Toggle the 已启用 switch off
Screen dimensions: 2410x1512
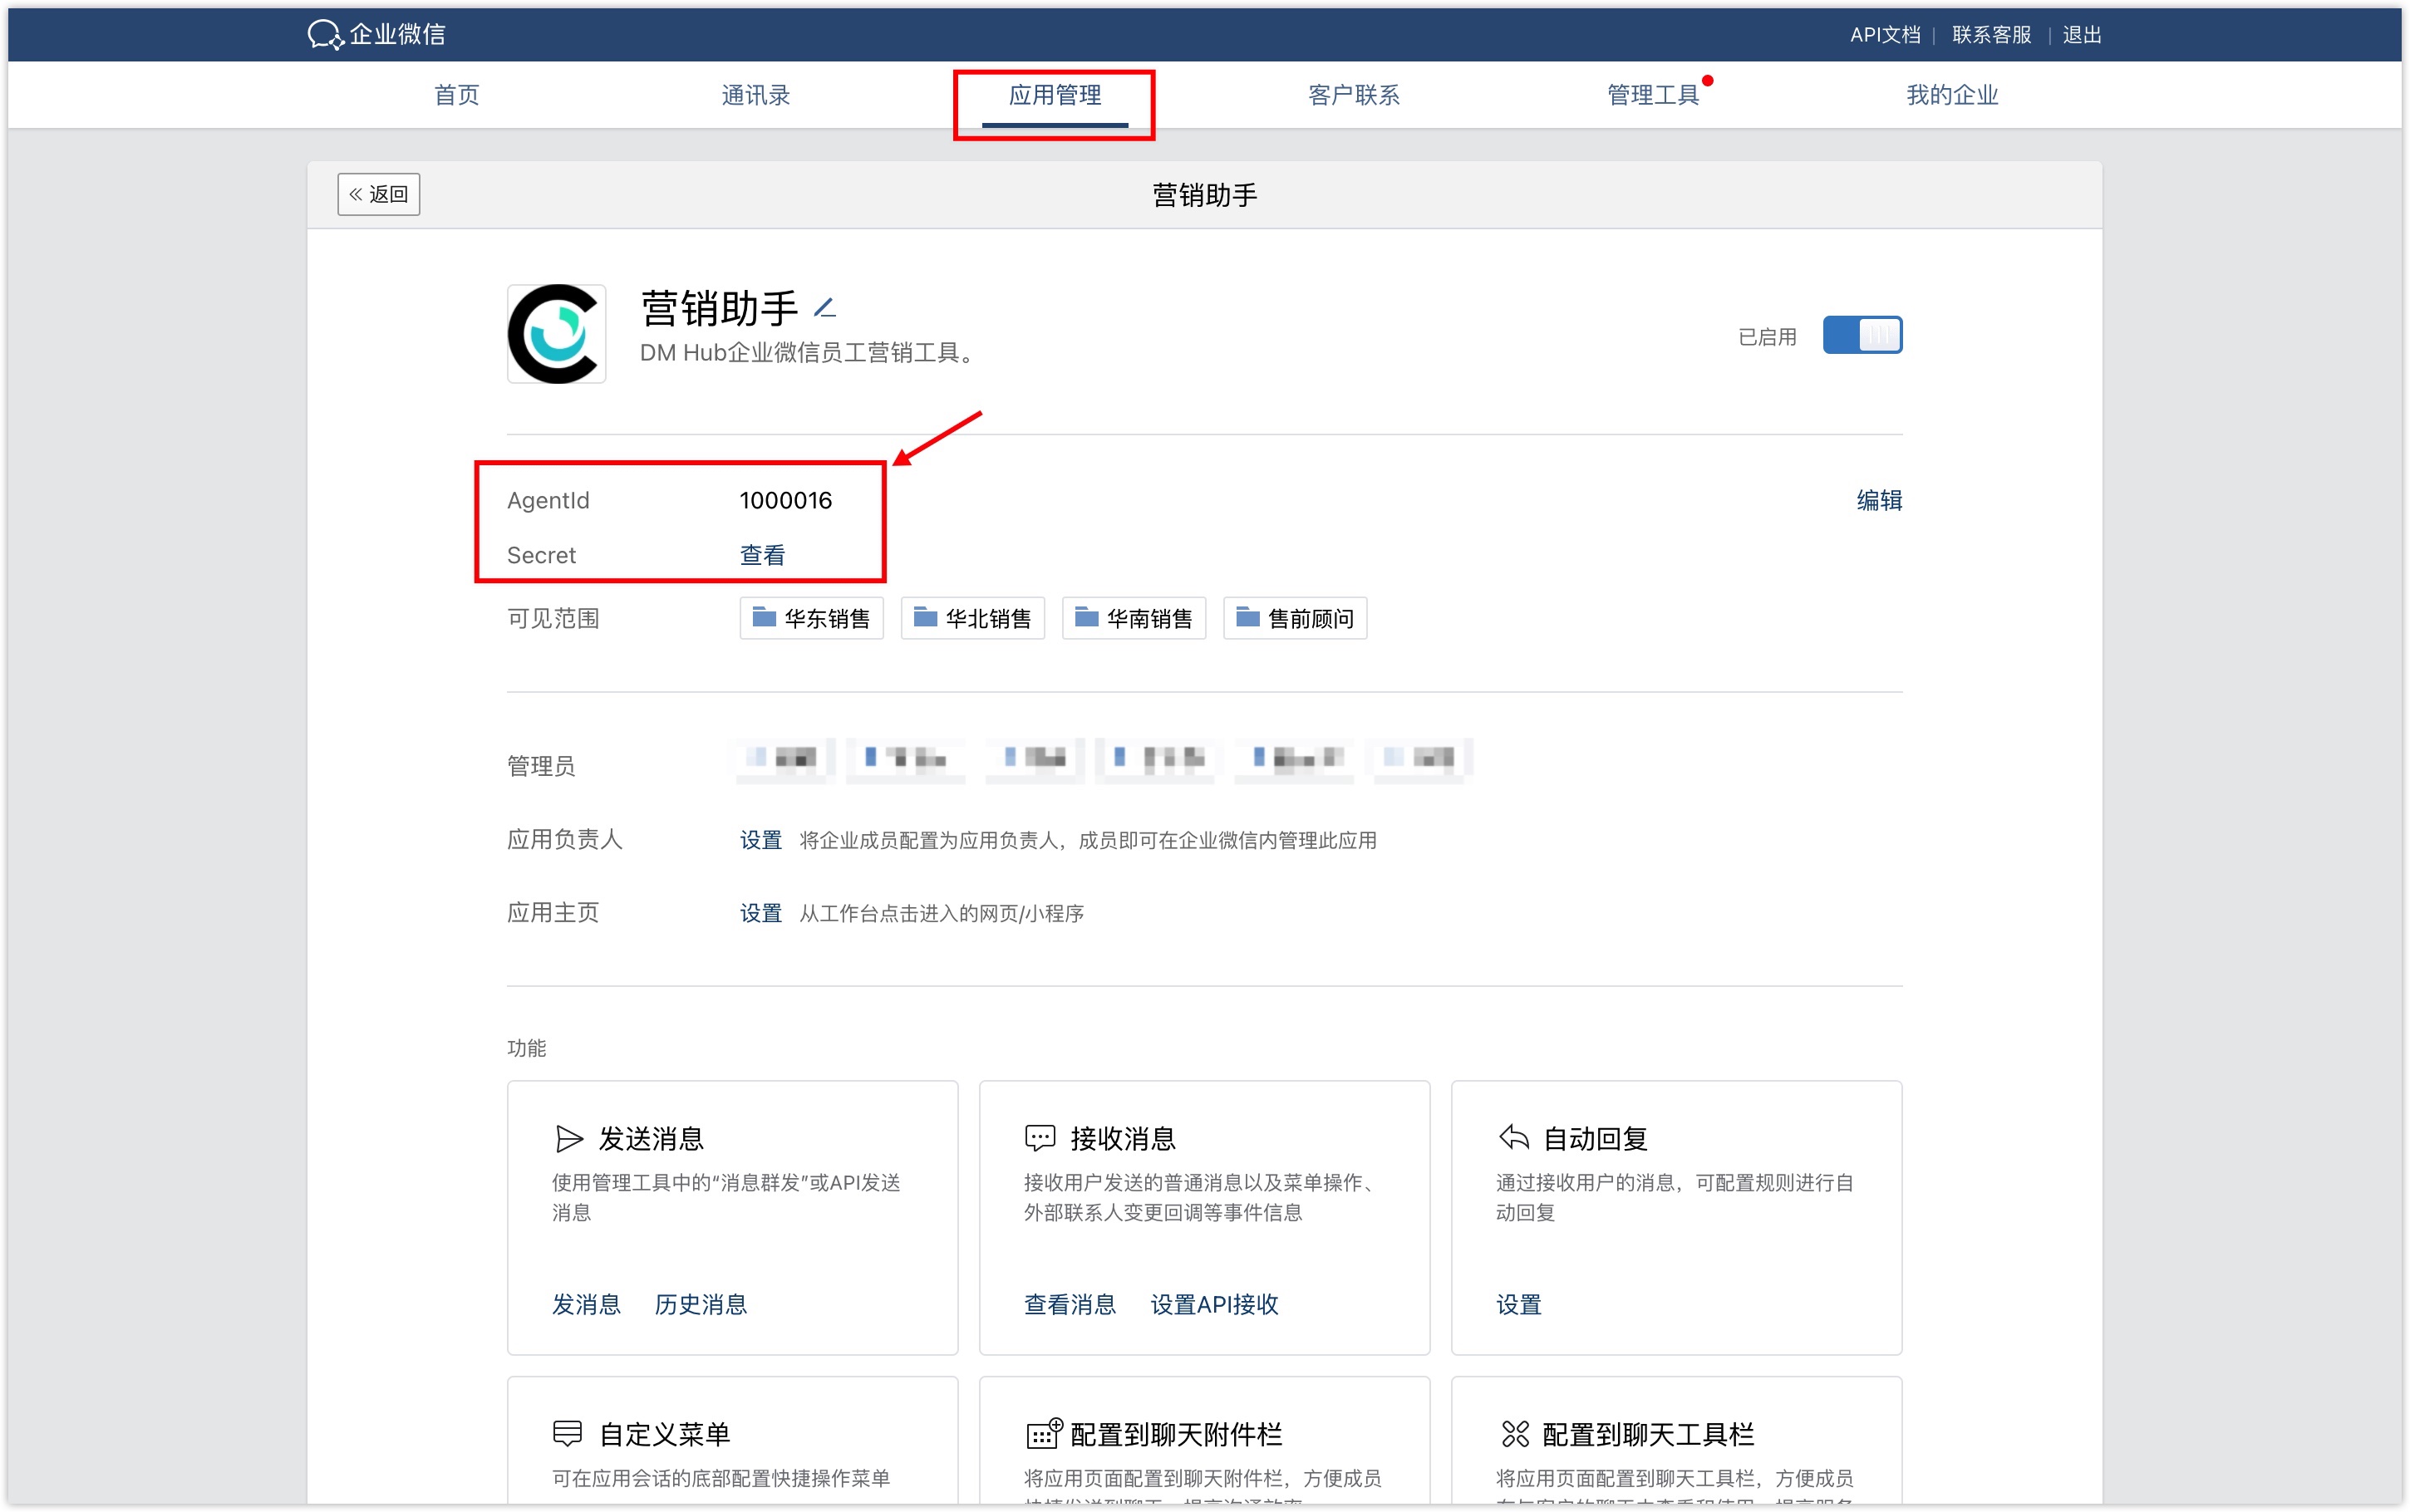1862,335
